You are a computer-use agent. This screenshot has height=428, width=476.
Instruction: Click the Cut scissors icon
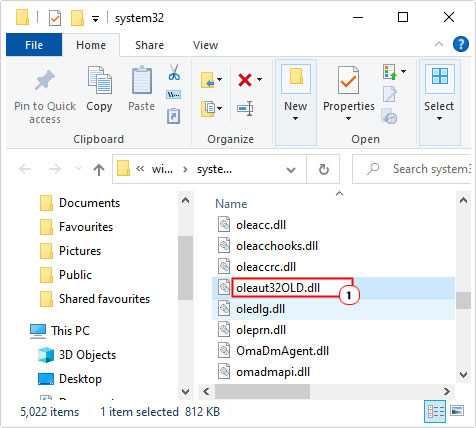tap(174, 72)
